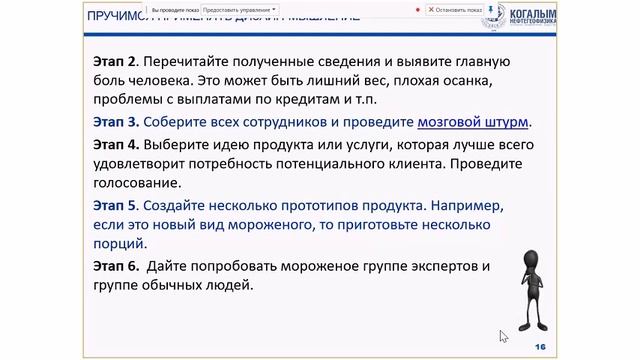This screenshot has height=360, width=640.
Task: Click the 'Этап 5' heading text
Action: tap(114, 205)
